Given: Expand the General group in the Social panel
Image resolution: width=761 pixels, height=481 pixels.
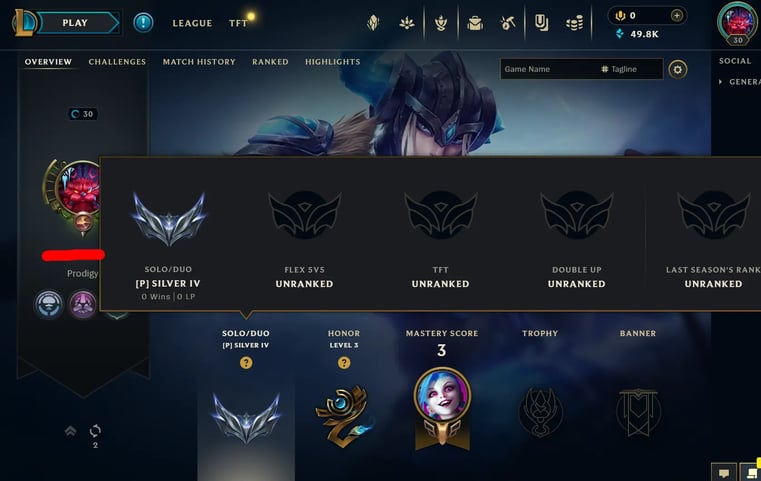Looking at the screenshot, I should coord(739,82).
